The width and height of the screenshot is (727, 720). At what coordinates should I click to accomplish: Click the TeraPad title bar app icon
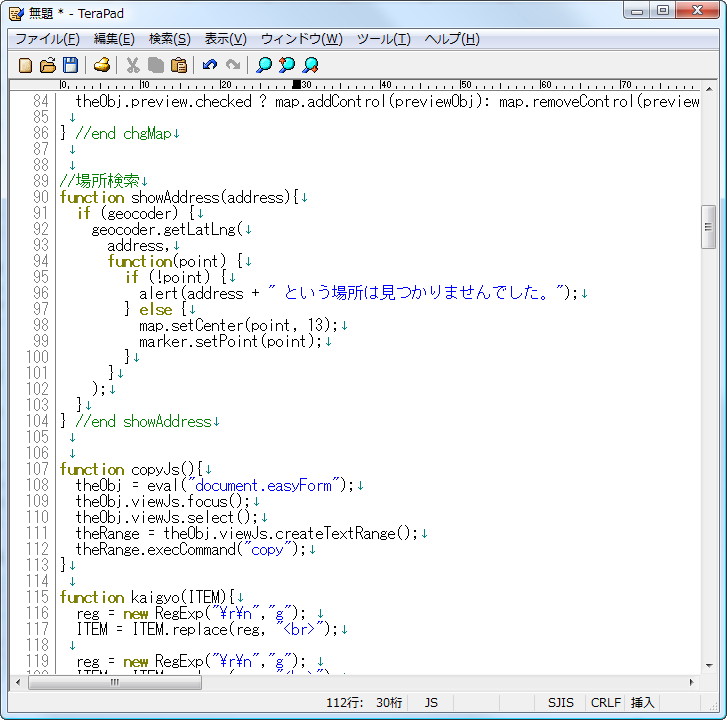click(16, 13)
